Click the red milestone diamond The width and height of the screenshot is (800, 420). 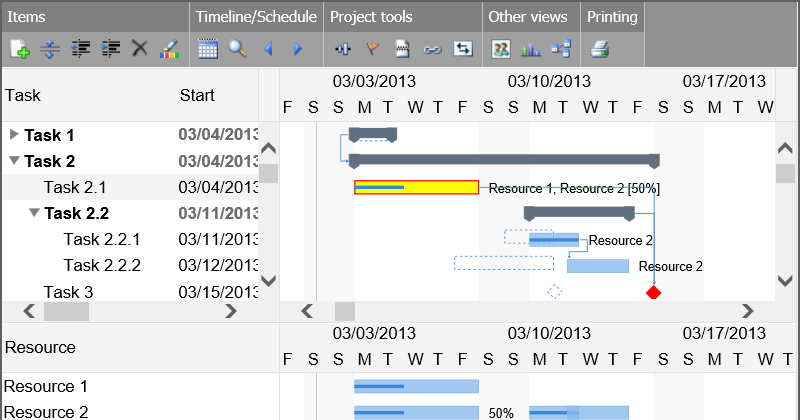(x=654, y=292)
